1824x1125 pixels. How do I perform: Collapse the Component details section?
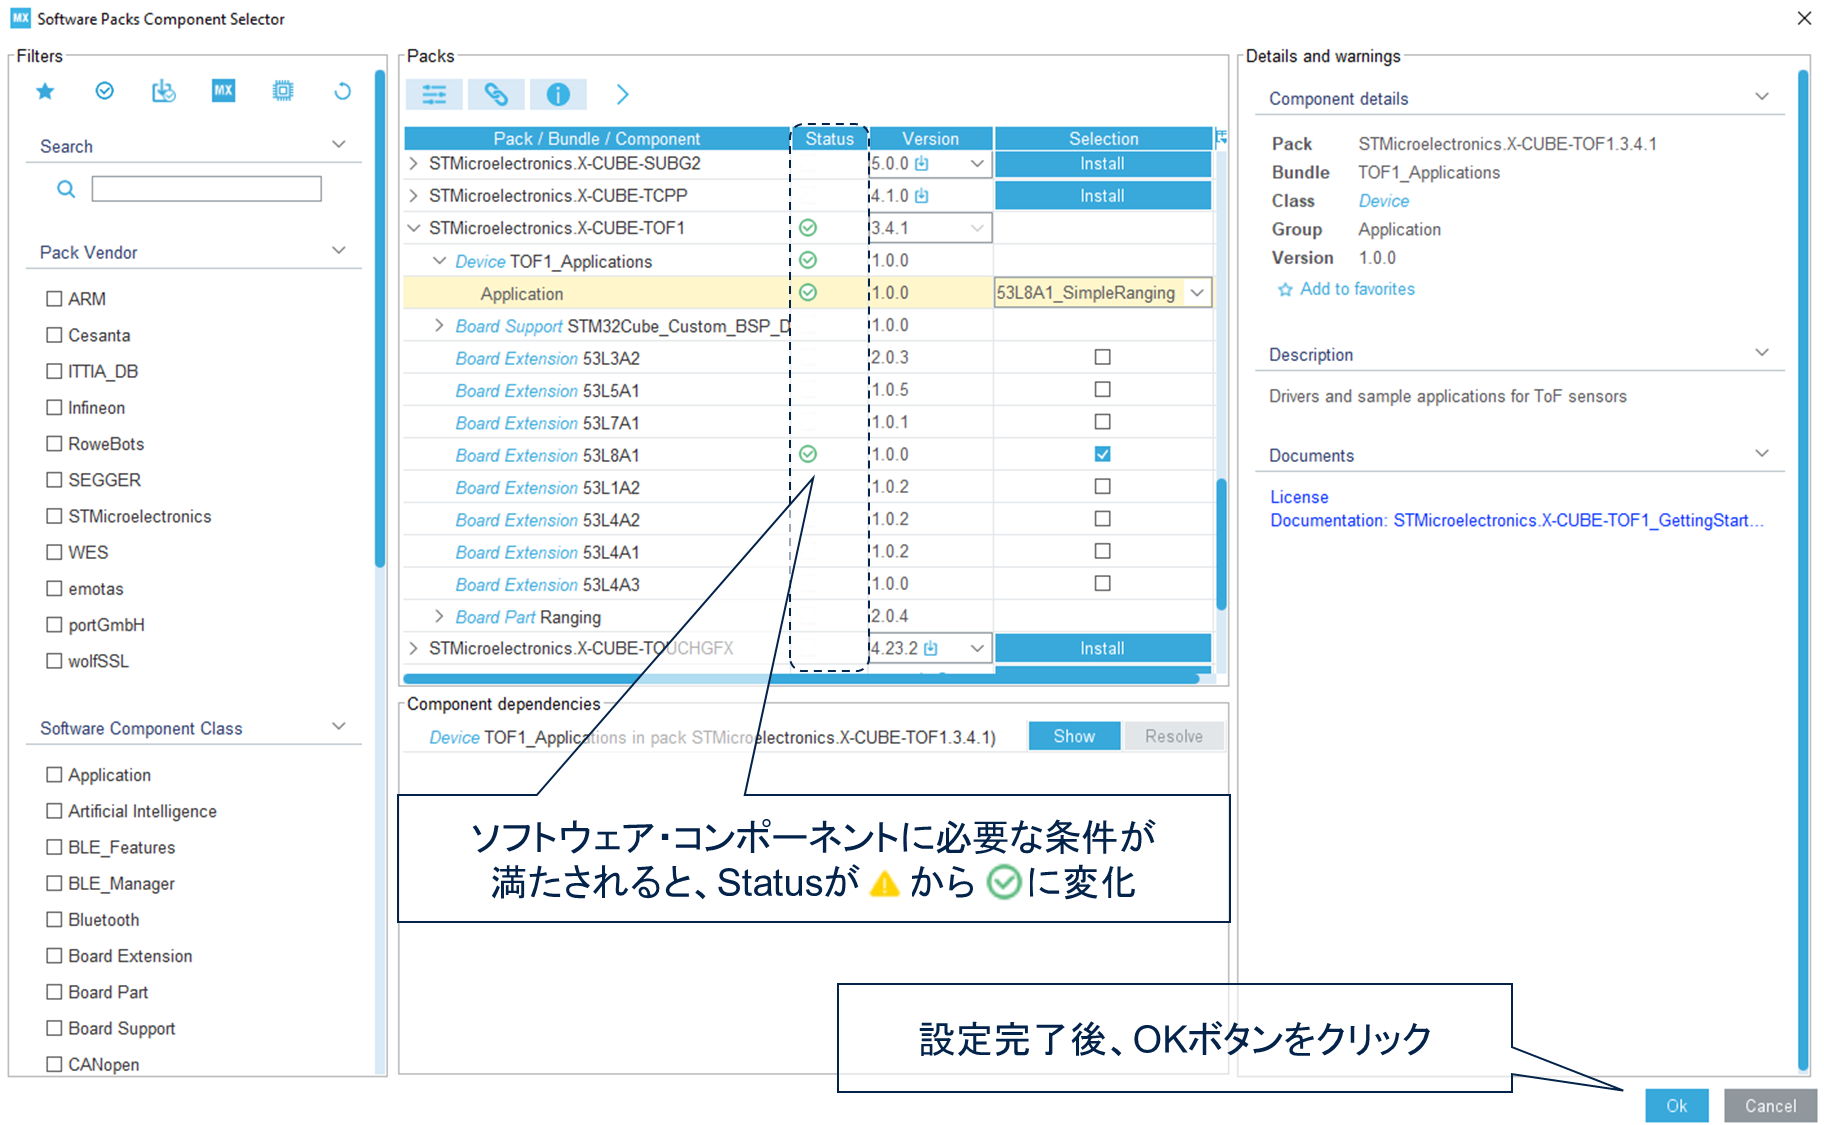[1762, 97]
